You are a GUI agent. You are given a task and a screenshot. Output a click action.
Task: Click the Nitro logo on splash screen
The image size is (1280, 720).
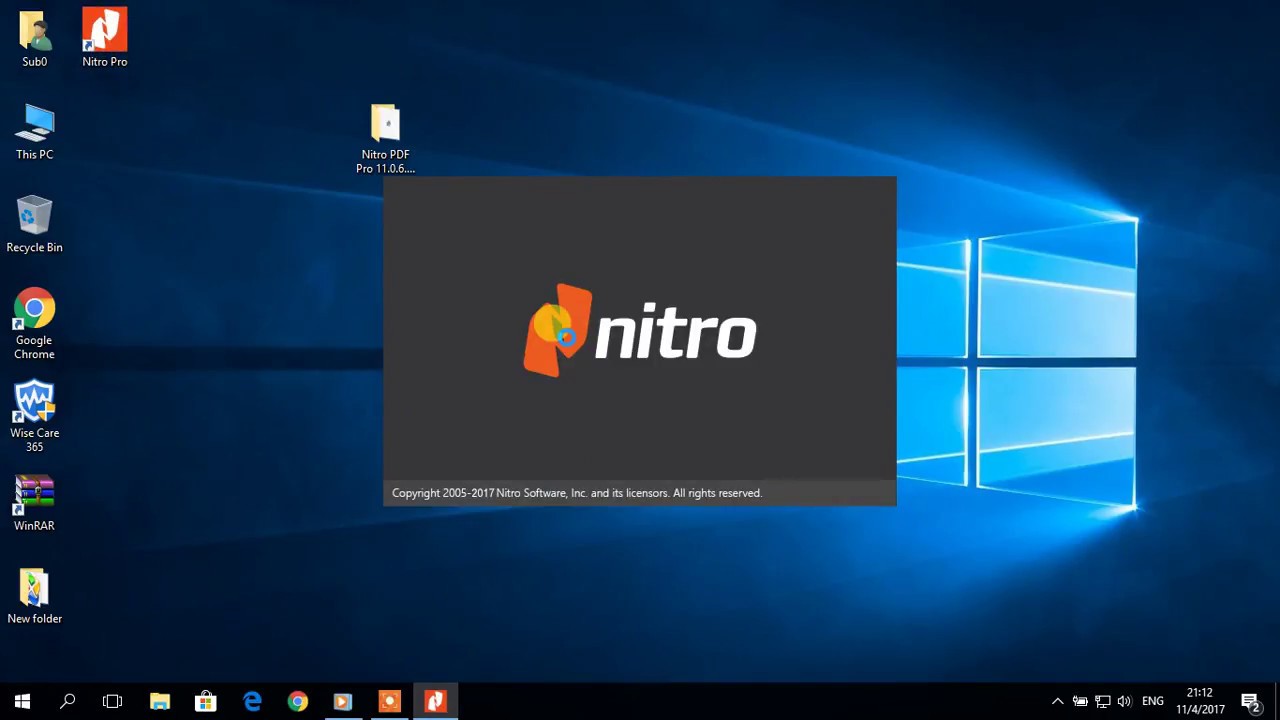[x=640, y=331]
